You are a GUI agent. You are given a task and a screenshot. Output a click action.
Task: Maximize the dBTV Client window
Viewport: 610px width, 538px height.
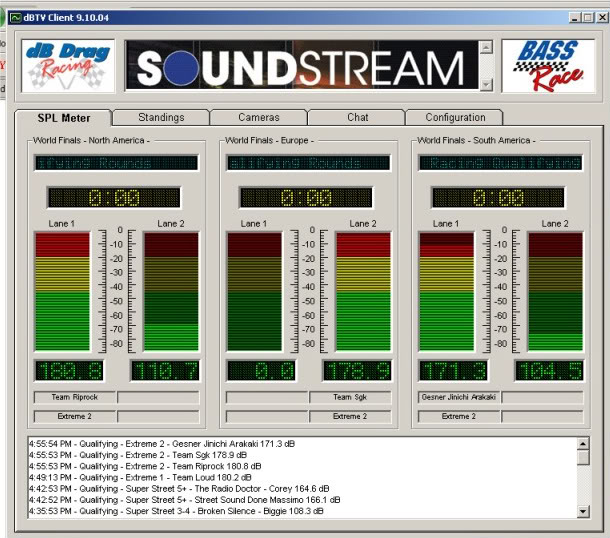588,18
